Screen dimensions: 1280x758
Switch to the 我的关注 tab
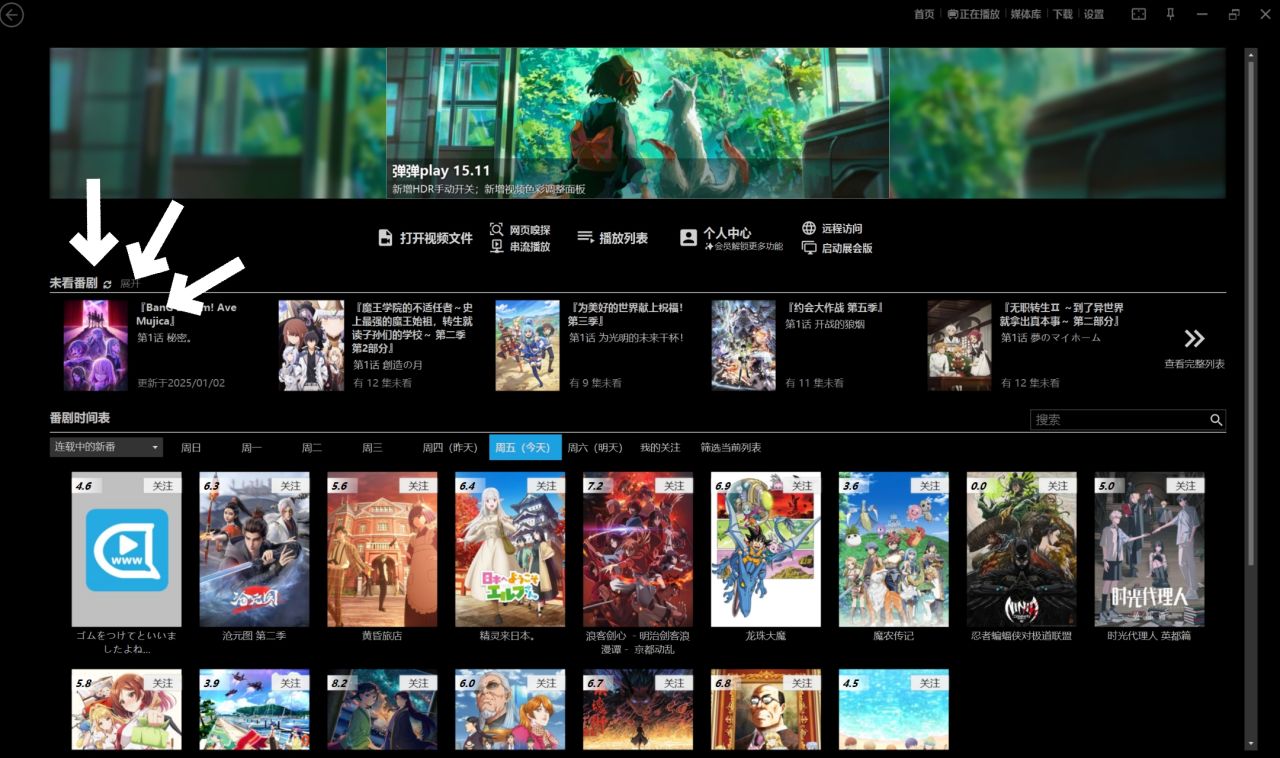[660, 447]
